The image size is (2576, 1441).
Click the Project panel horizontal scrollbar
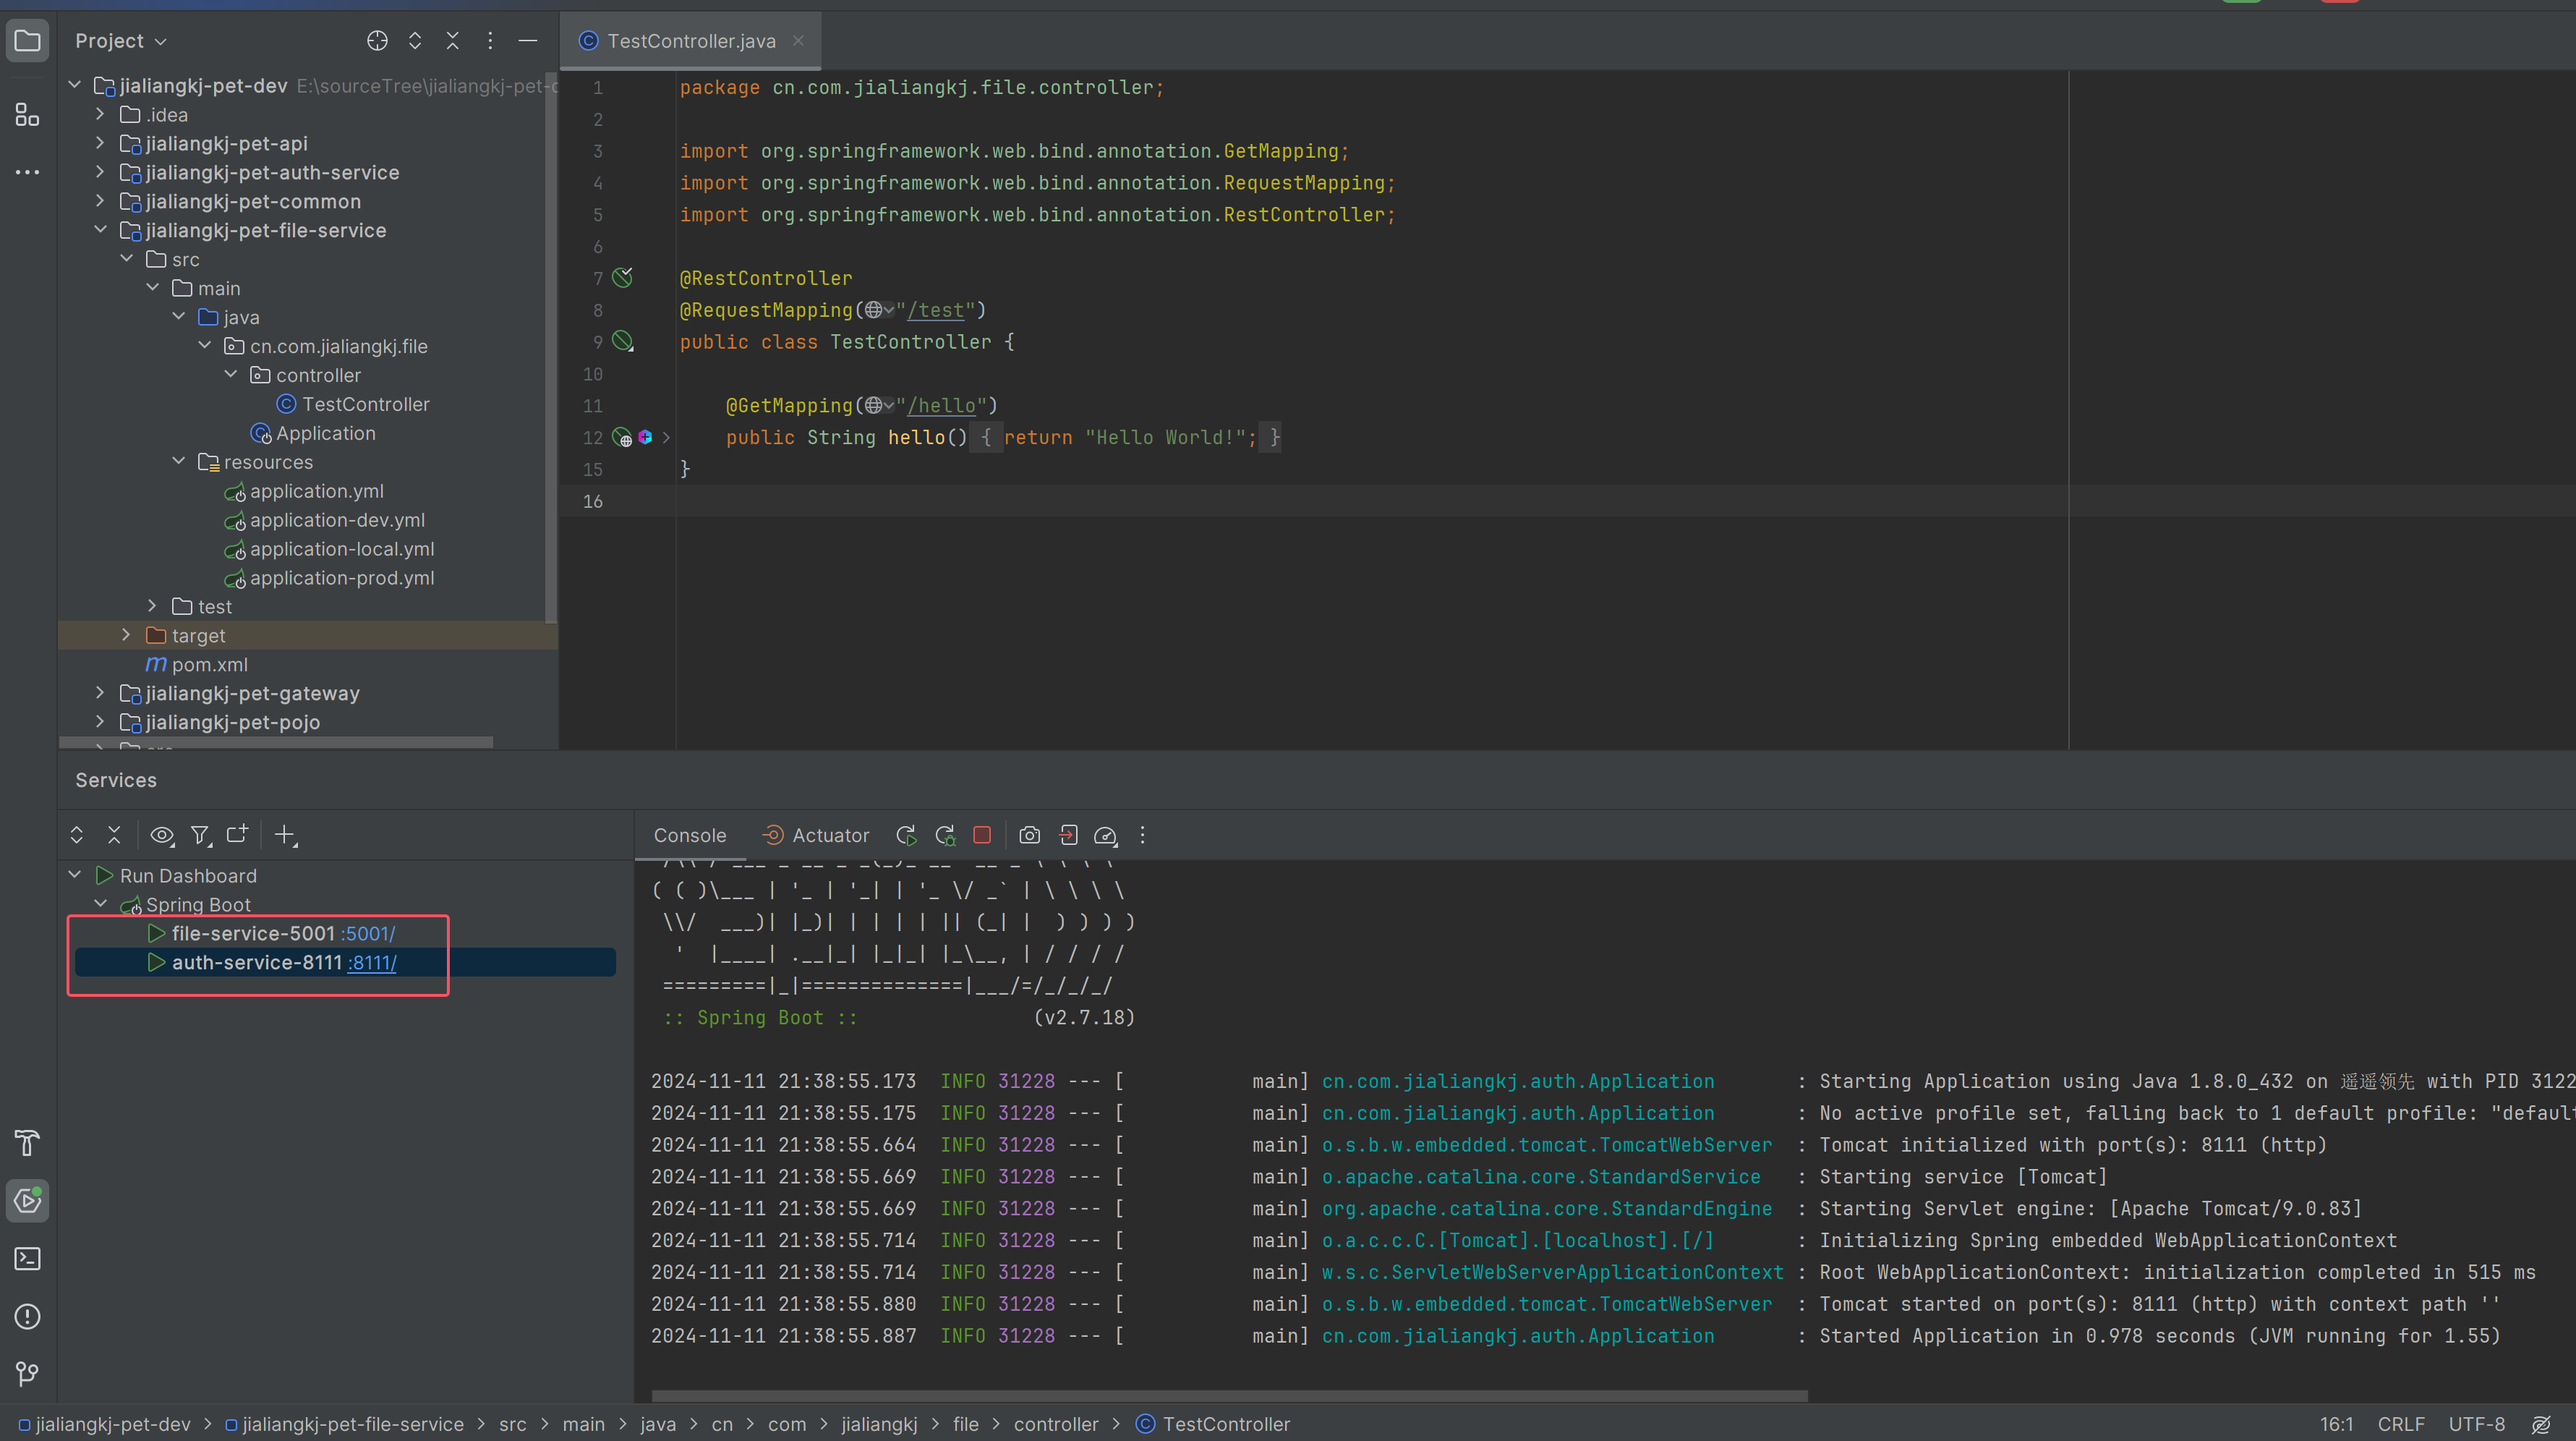(x=276, y=742)
